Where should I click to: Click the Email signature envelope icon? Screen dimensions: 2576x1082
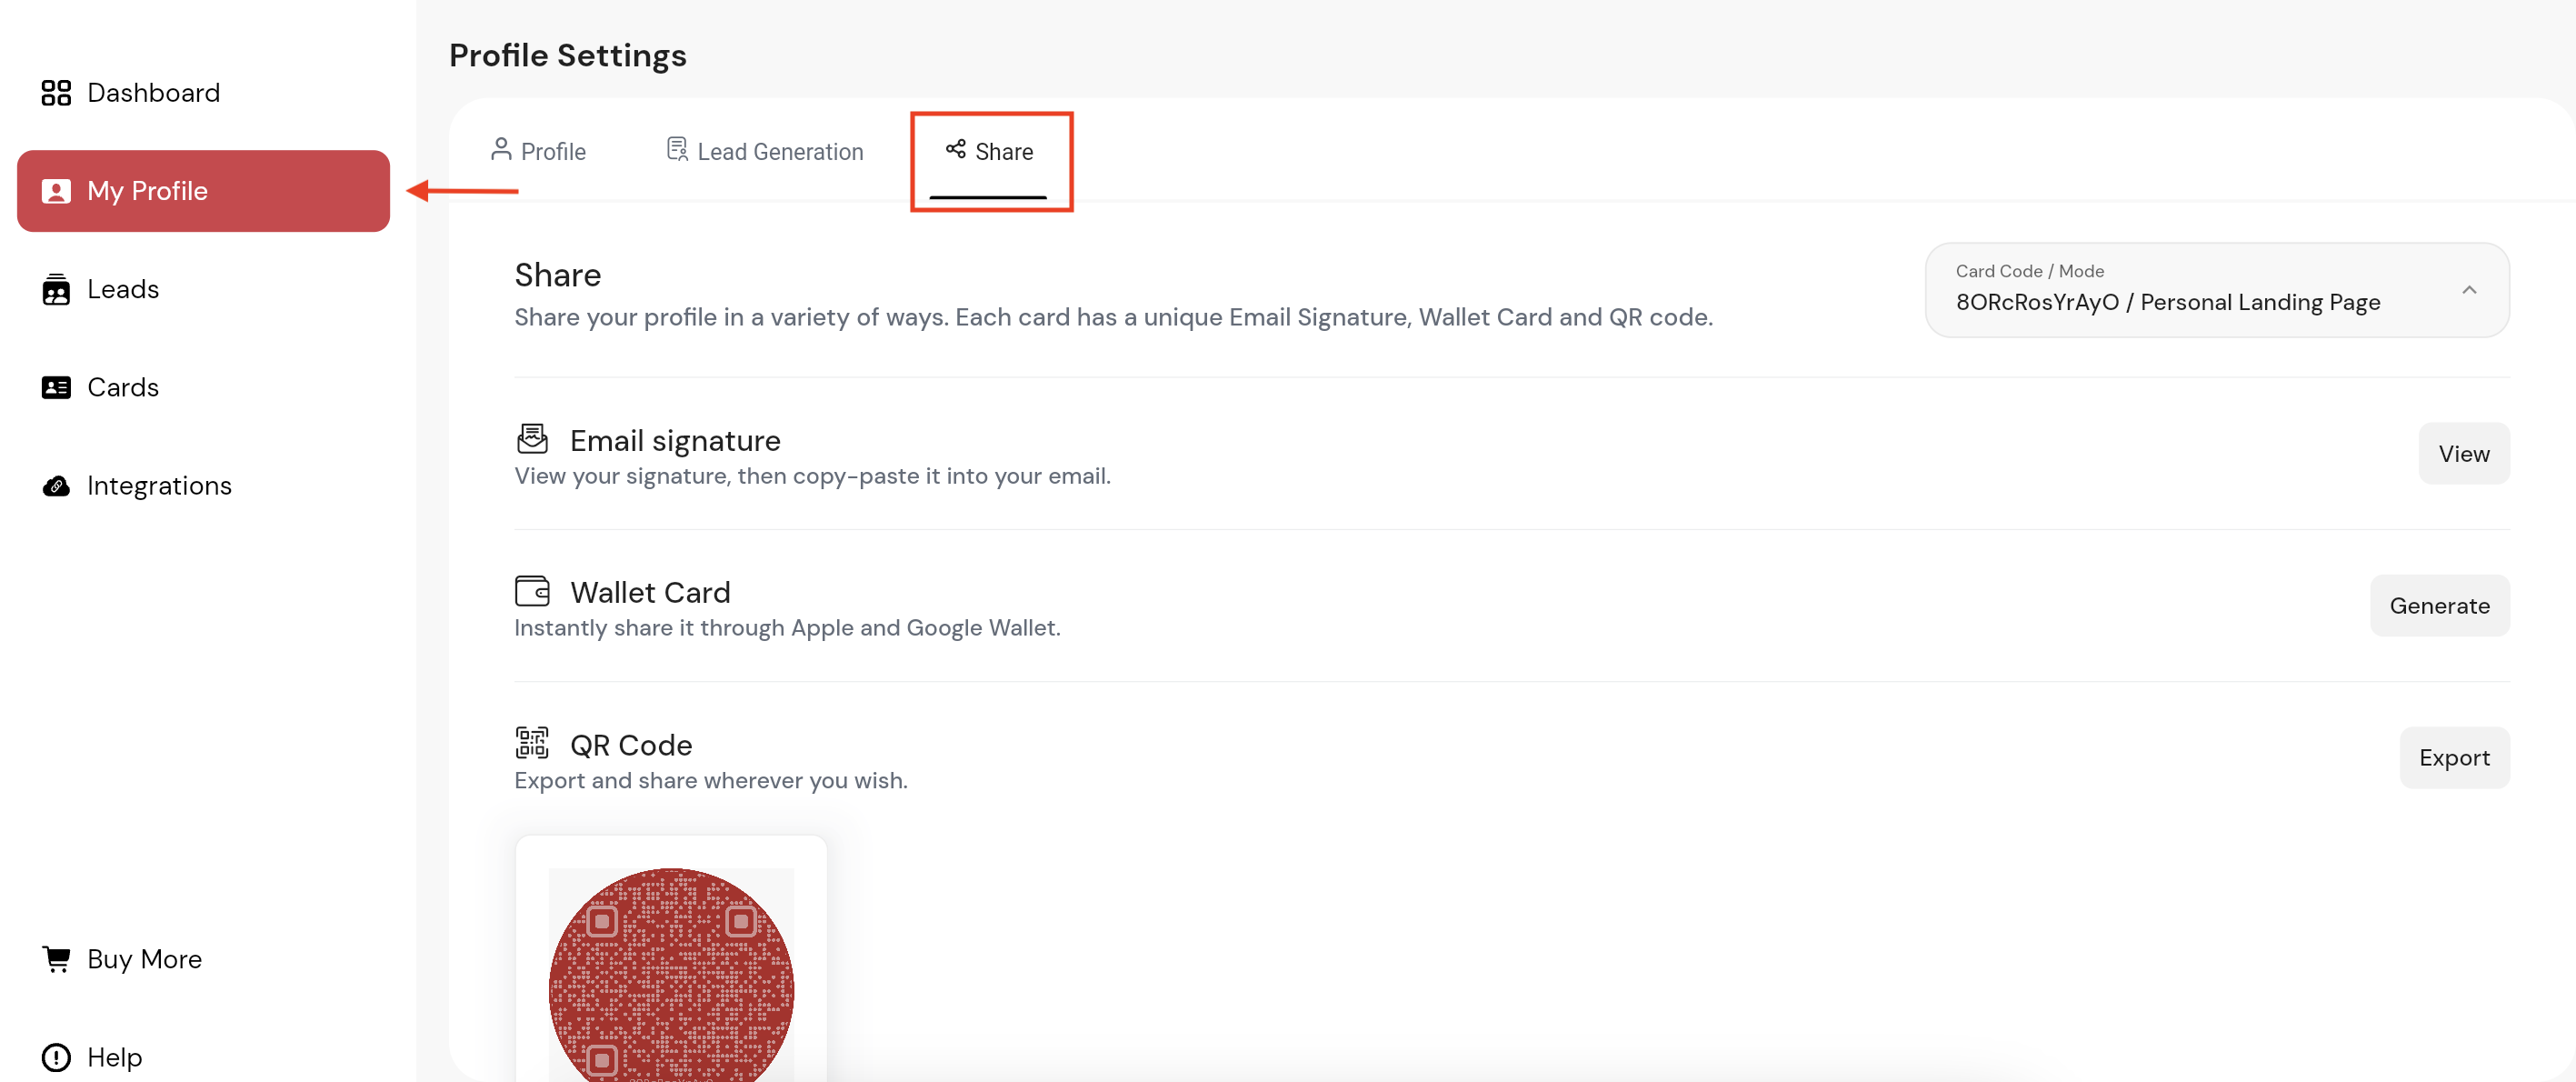tap(532, 438)
